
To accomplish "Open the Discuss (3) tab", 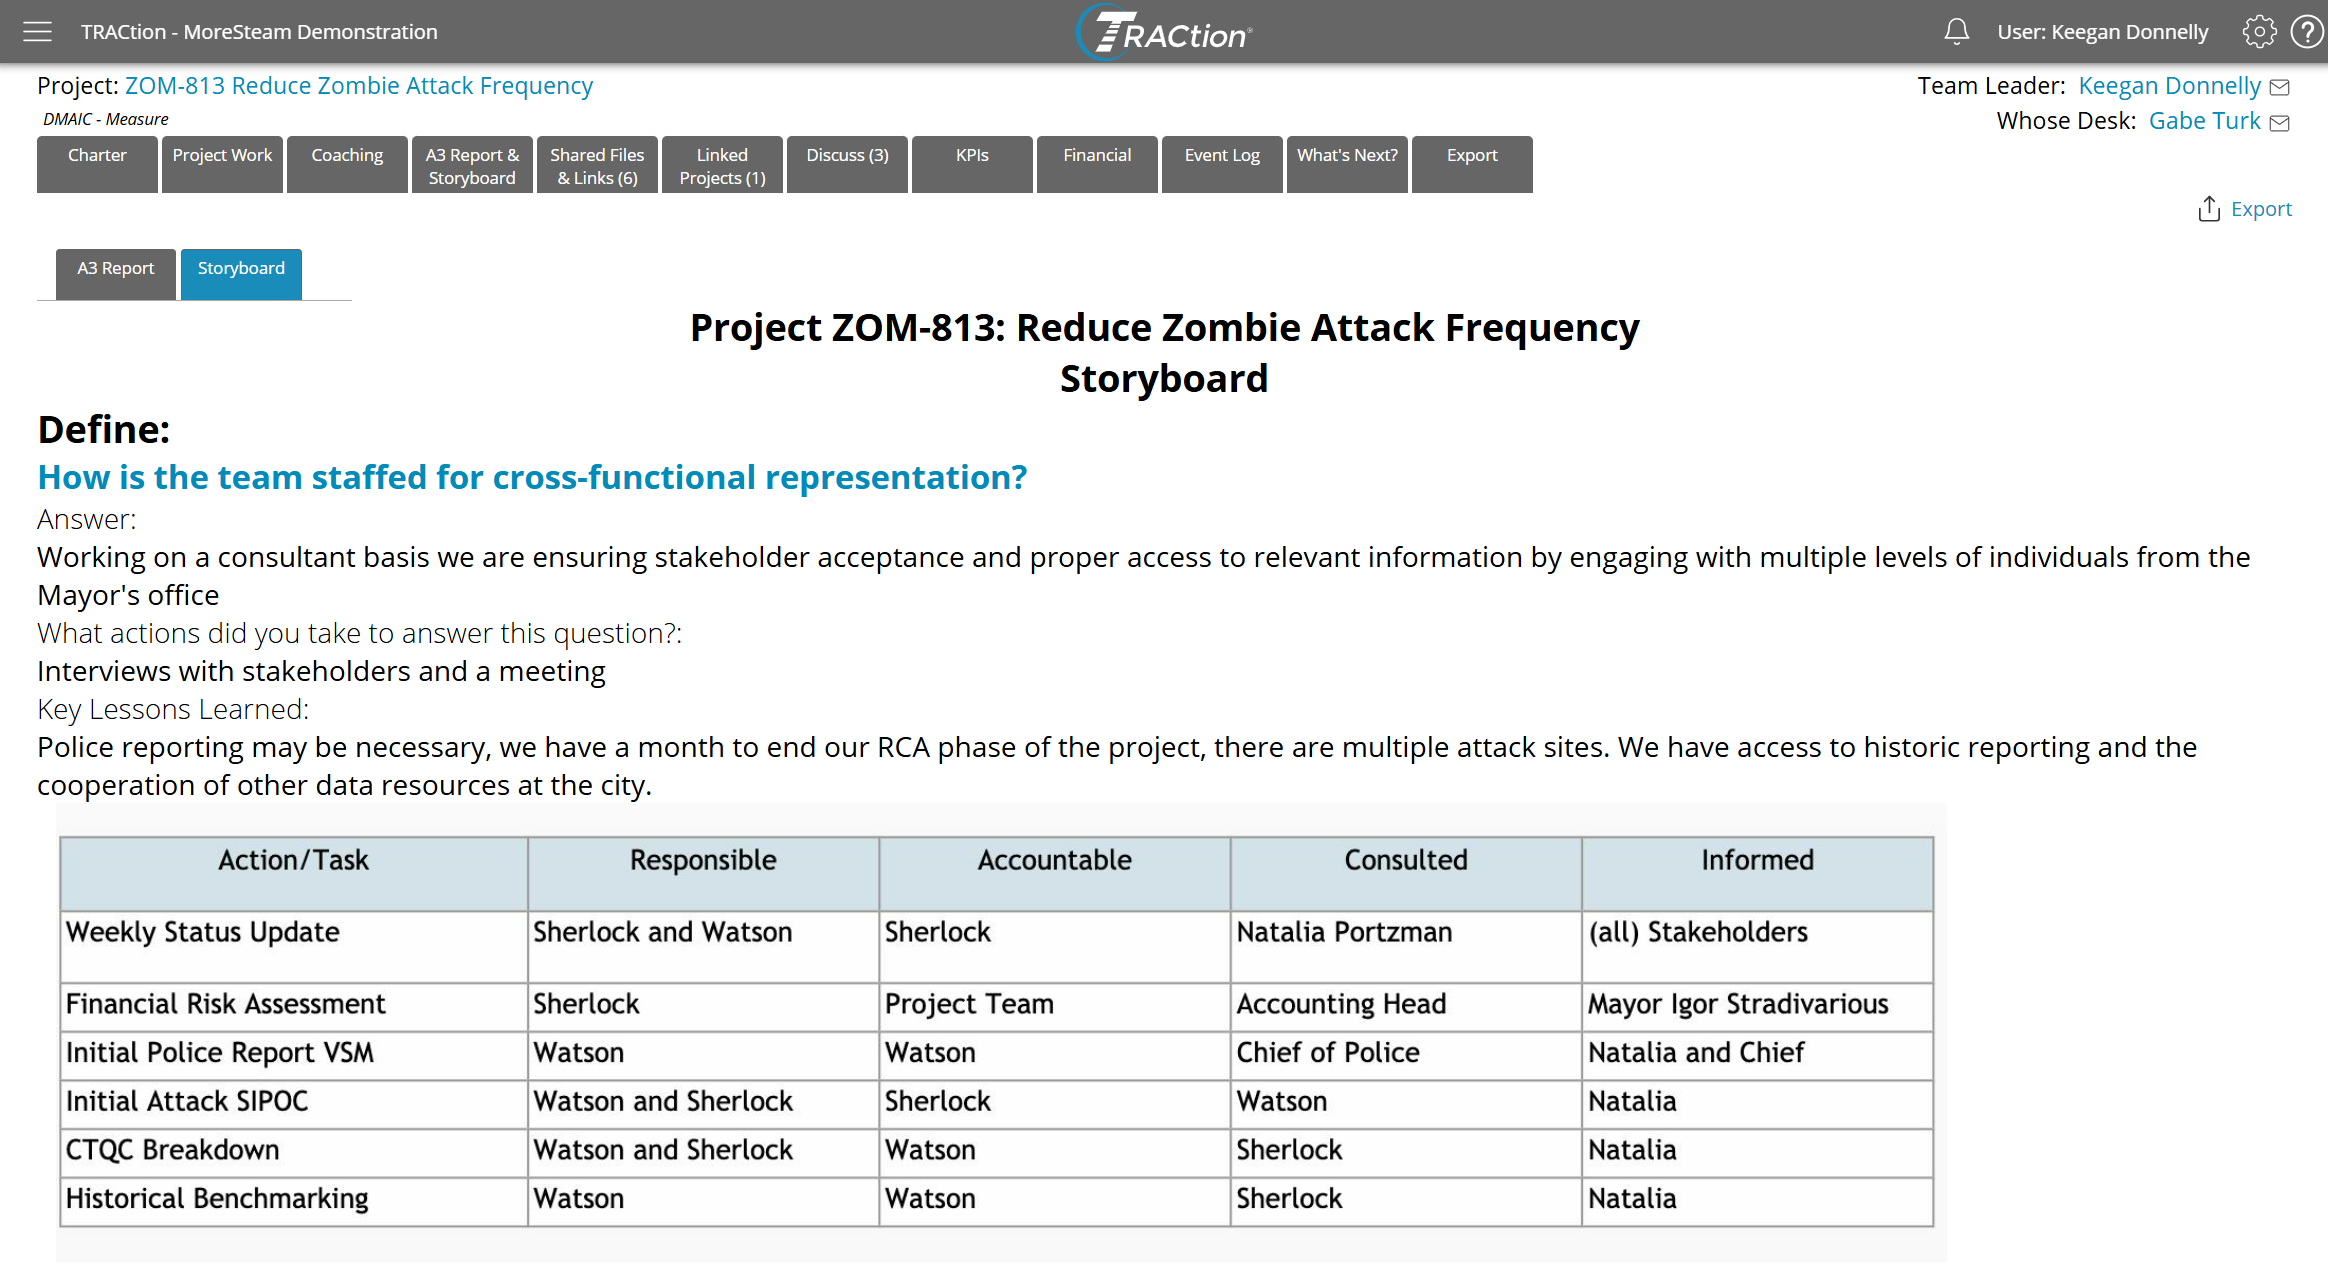I will coord(847,165).
